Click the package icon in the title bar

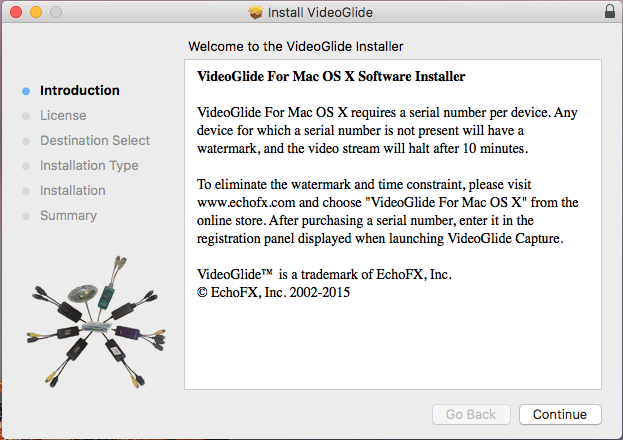point(255,12)
